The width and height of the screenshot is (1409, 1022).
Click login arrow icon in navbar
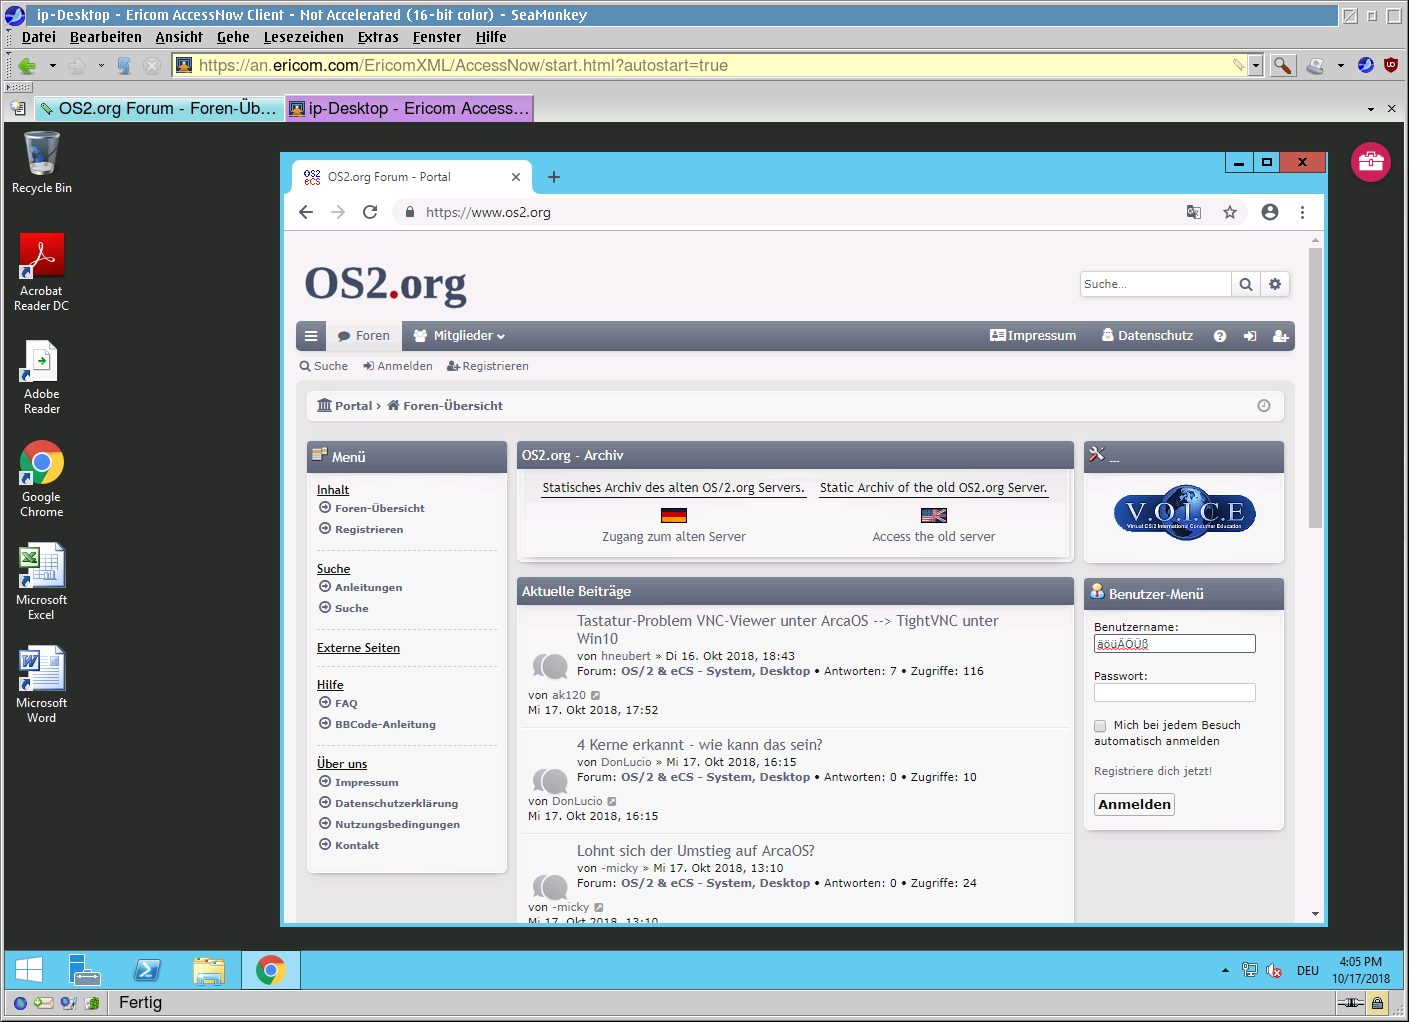1250,336
